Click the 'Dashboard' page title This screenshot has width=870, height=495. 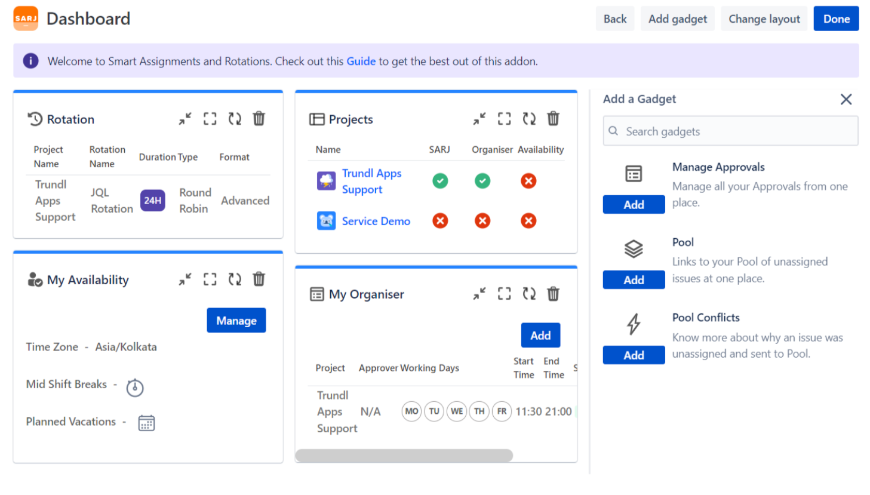[88, 18]
